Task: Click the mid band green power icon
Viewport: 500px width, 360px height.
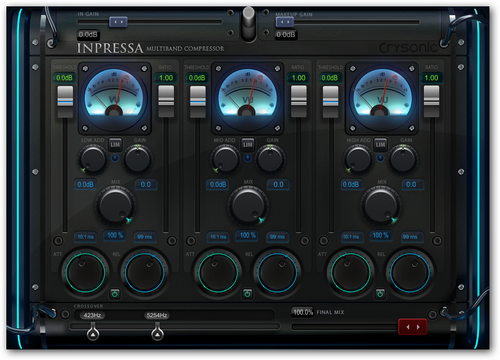Action: click(x=247, y=294)
